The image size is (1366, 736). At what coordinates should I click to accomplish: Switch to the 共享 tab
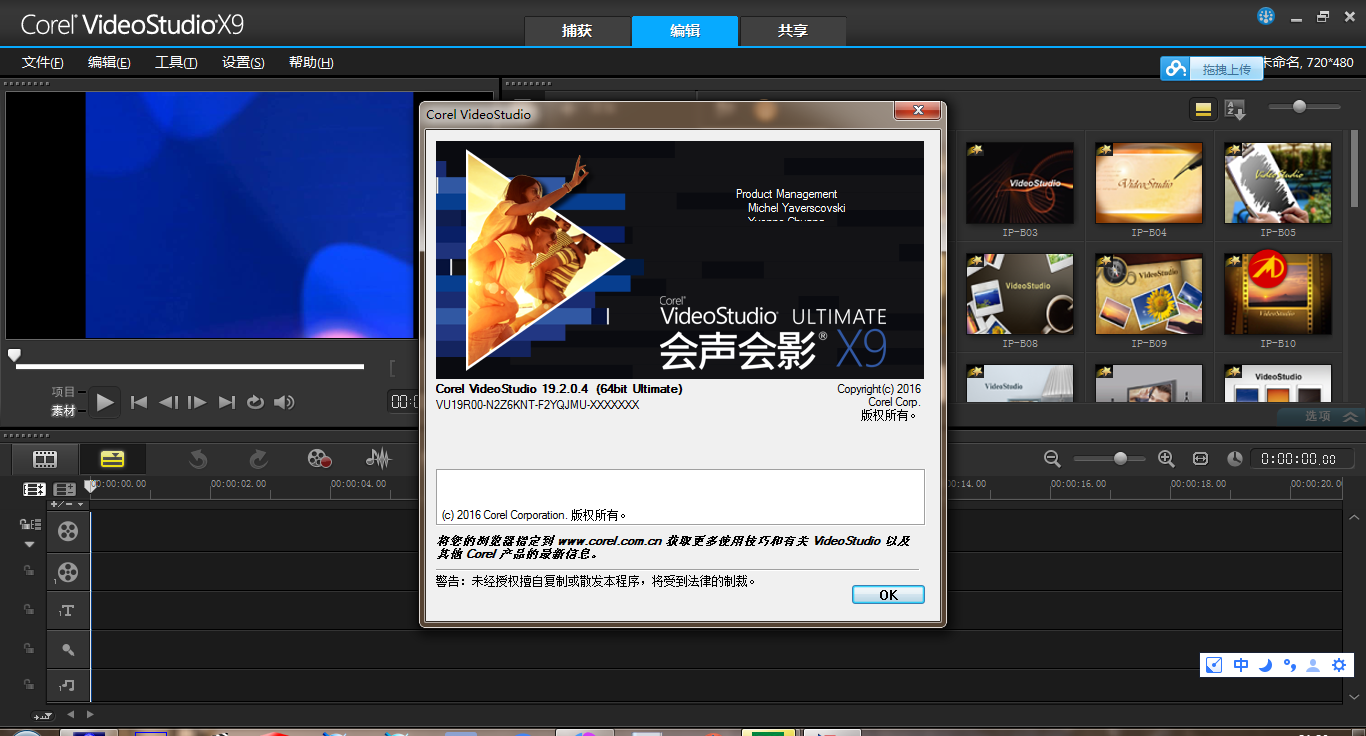tap(793, 31)
